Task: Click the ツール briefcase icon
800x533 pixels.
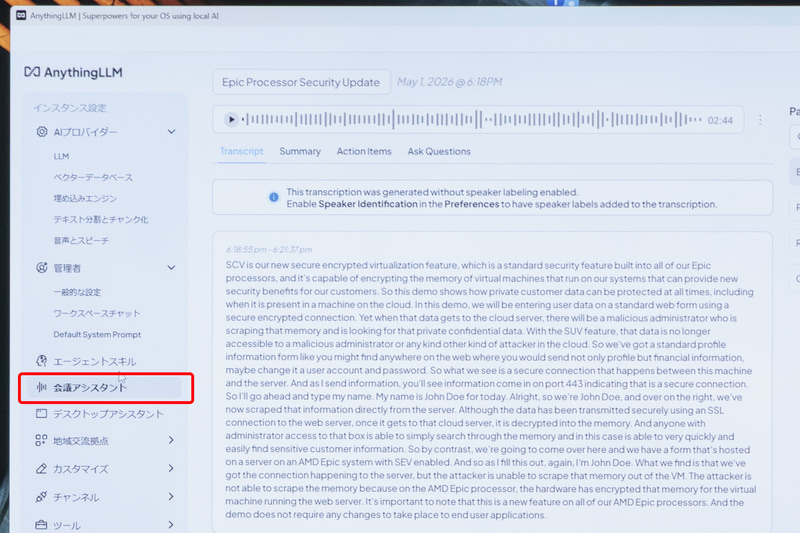Action: (x=41, y=525)
